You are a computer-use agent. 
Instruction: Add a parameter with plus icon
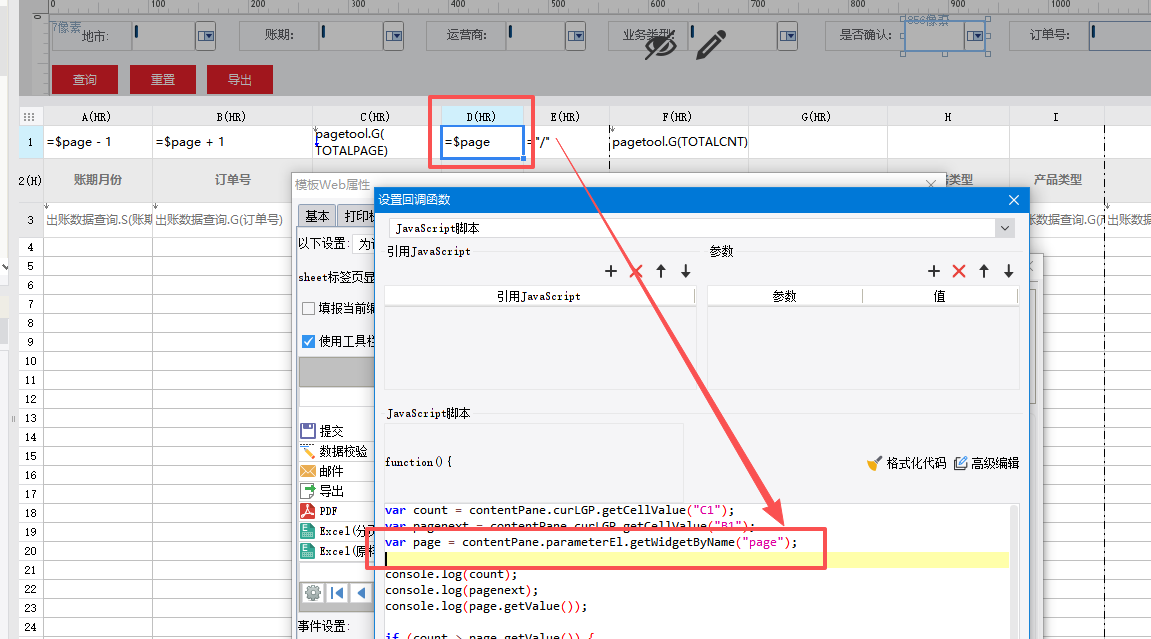(x=934, y=271)
